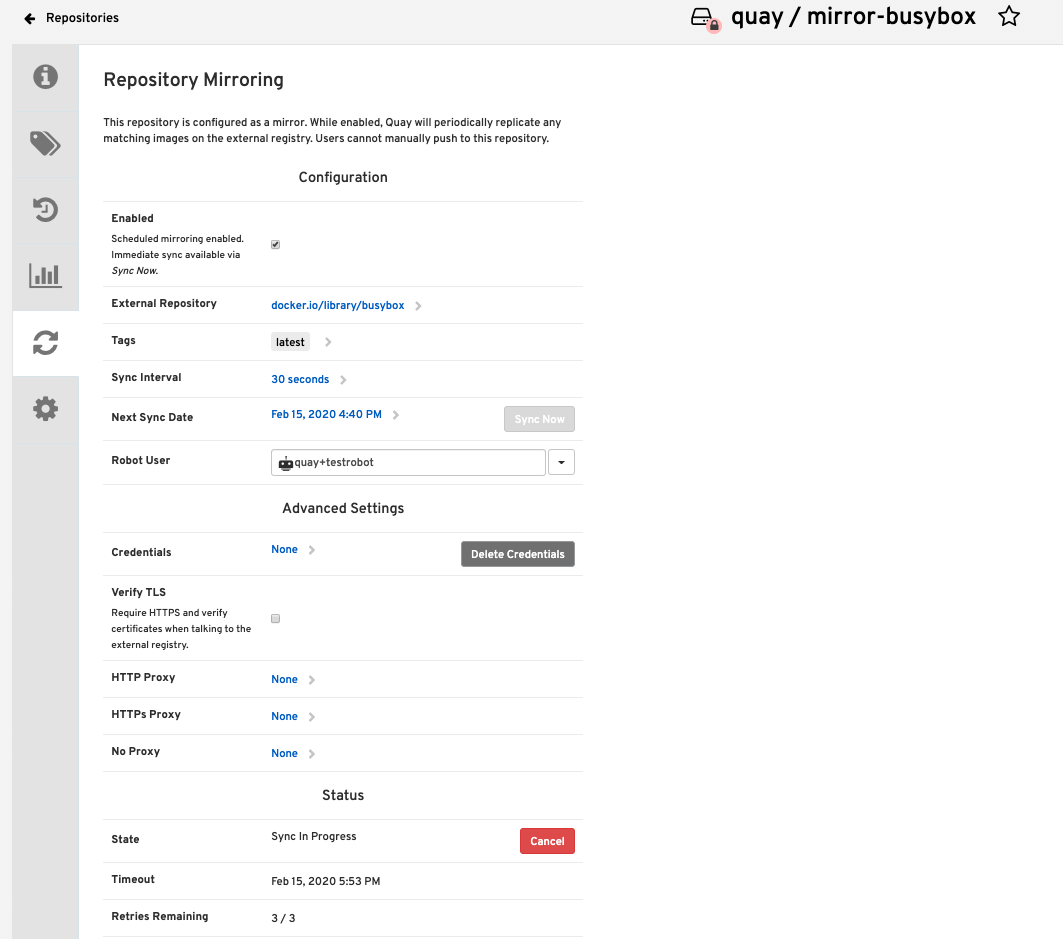Open the repository Settings gear icon
1063x939 pixels.
click(x=45, y=409)
